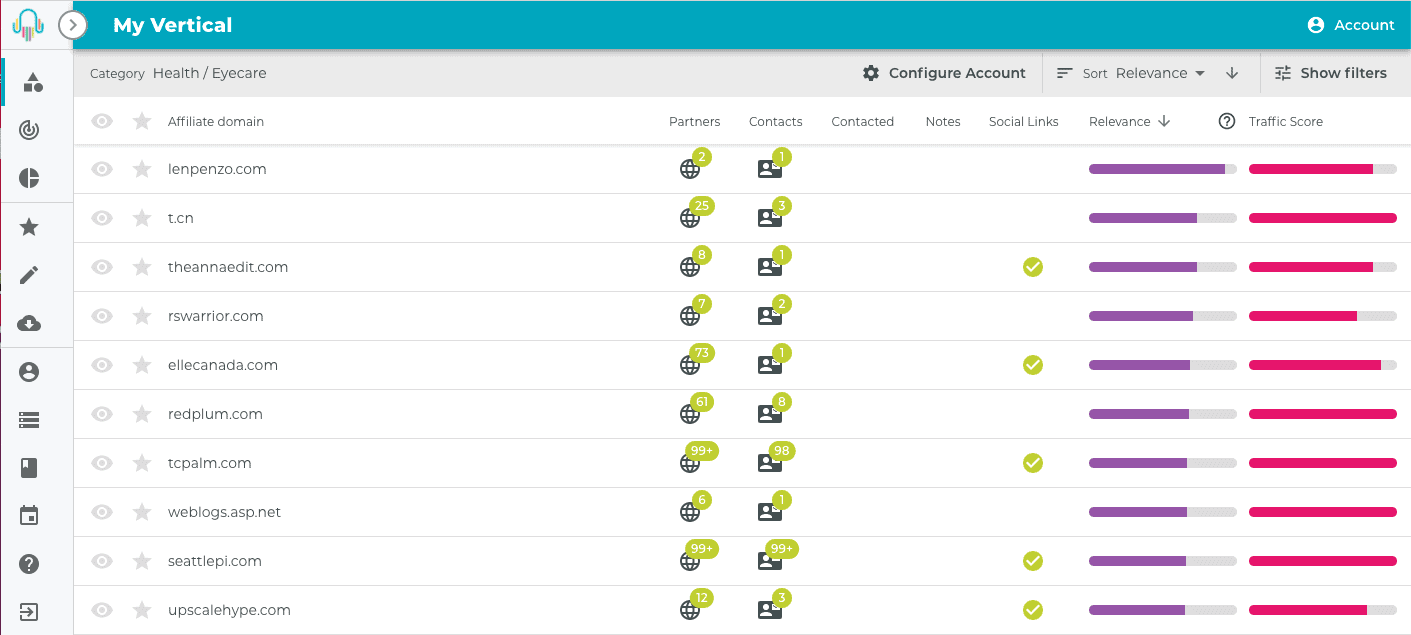Click the Social Links column header
Image resolution: width=1411 pixels, height=635 pixels.
[1024, 121]
